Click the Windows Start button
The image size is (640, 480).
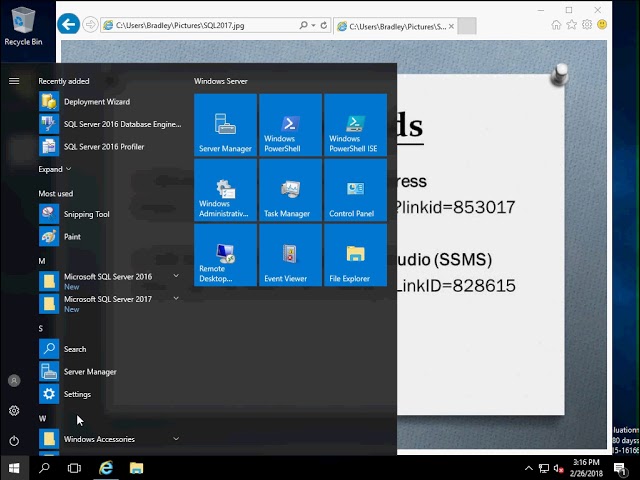pos(14,468)
